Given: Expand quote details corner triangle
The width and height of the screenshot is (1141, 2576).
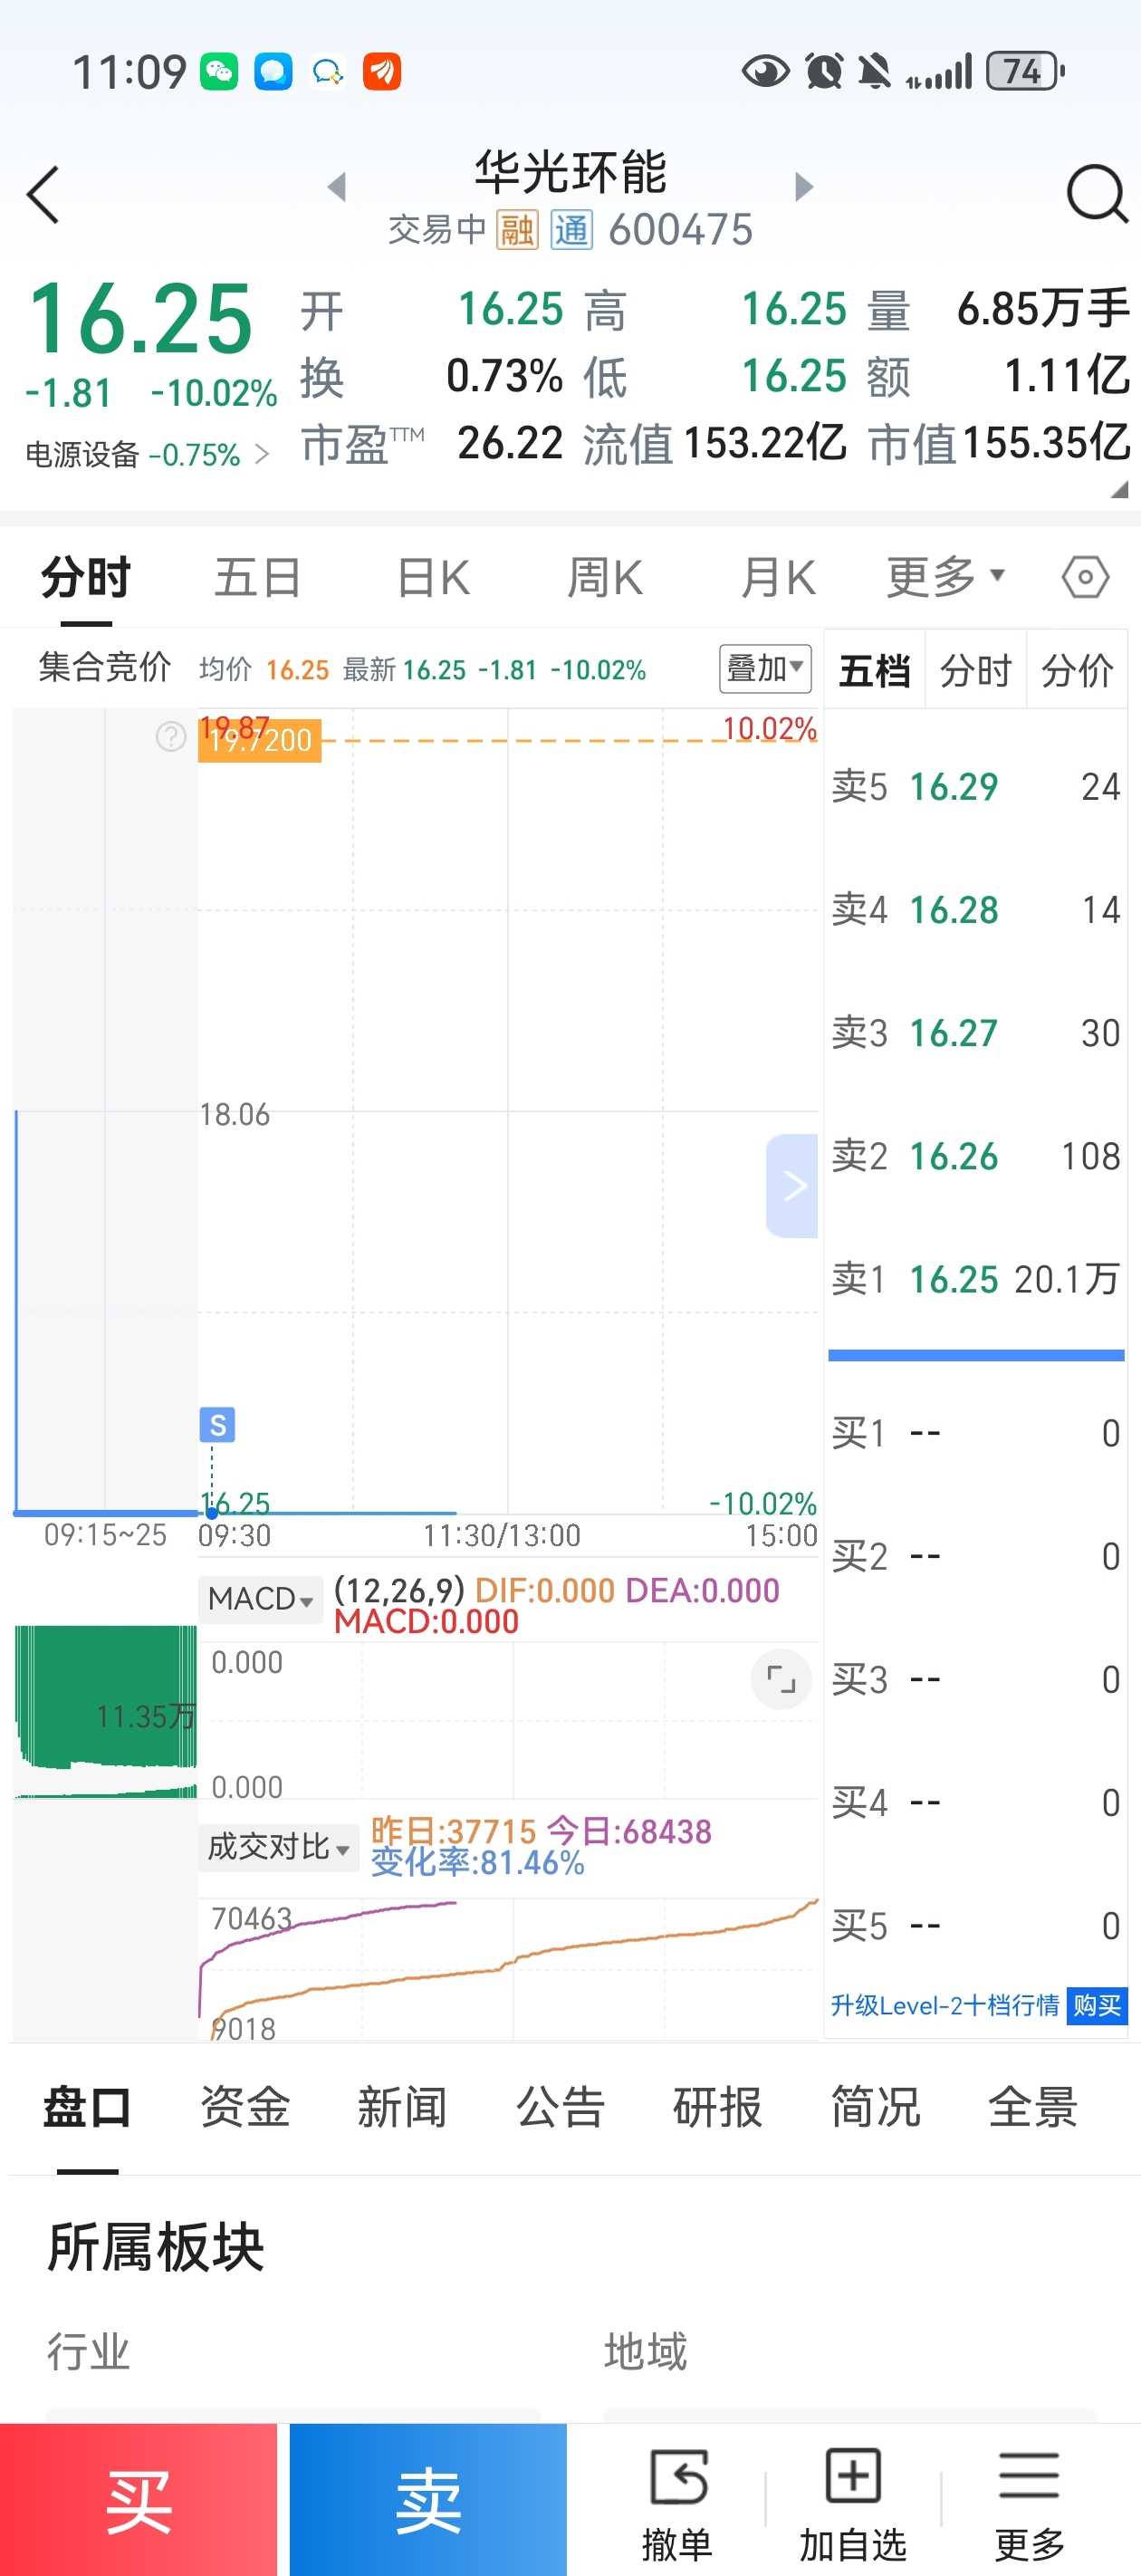Looking at the screenshot, I should coord(1119,489).
